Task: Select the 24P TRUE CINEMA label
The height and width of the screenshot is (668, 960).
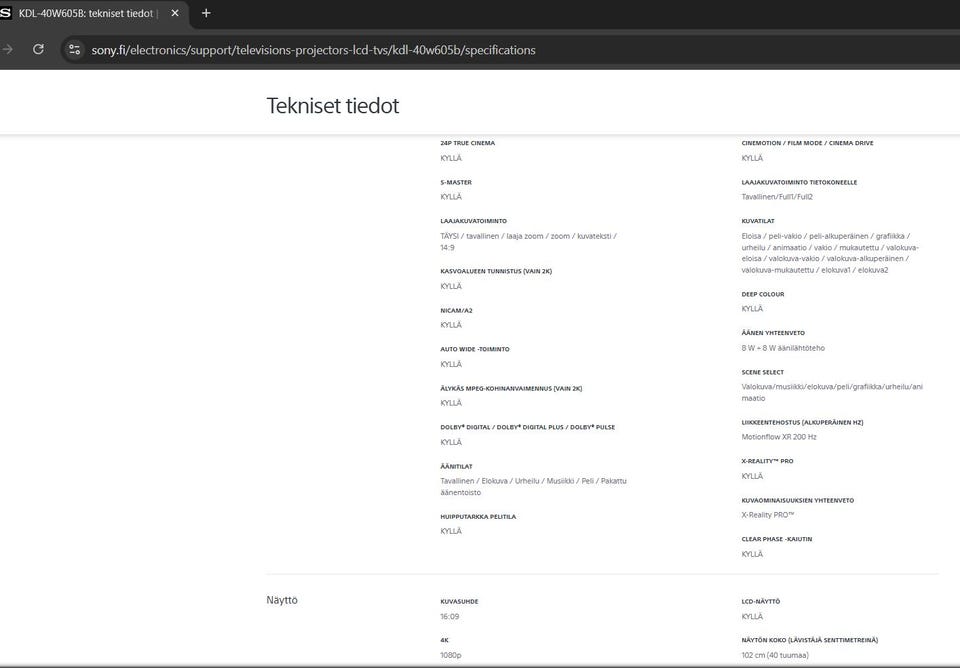Action: (x=468, y=143)
